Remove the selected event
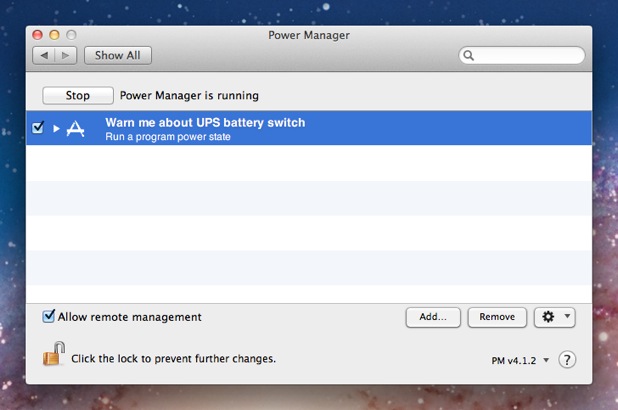The width and height of the screenshot is (618, 410). click(x=497, y=317)
